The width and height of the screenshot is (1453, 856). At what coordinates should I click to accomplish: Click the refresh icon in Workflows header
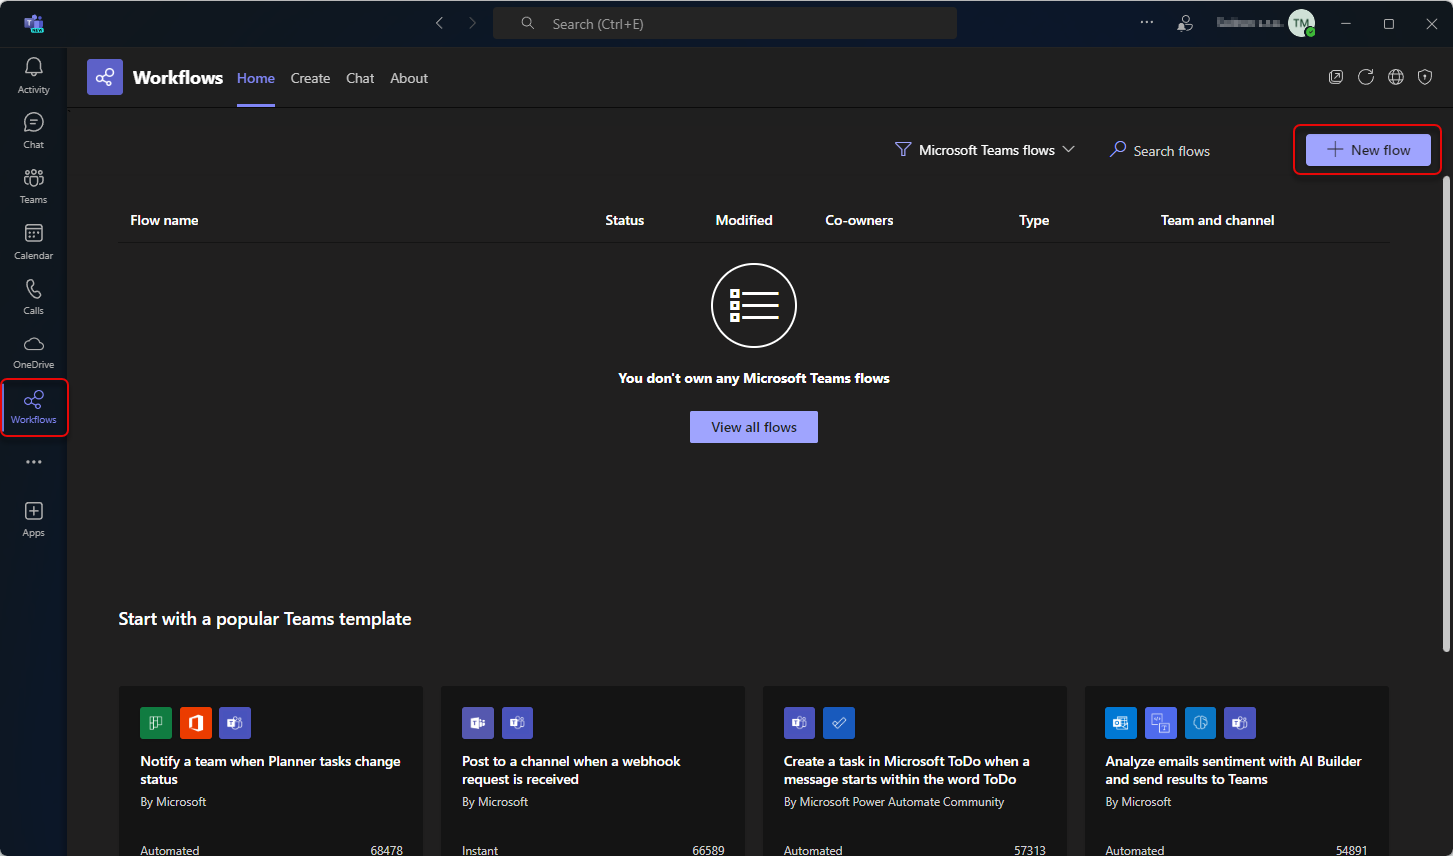(1365, 78)
